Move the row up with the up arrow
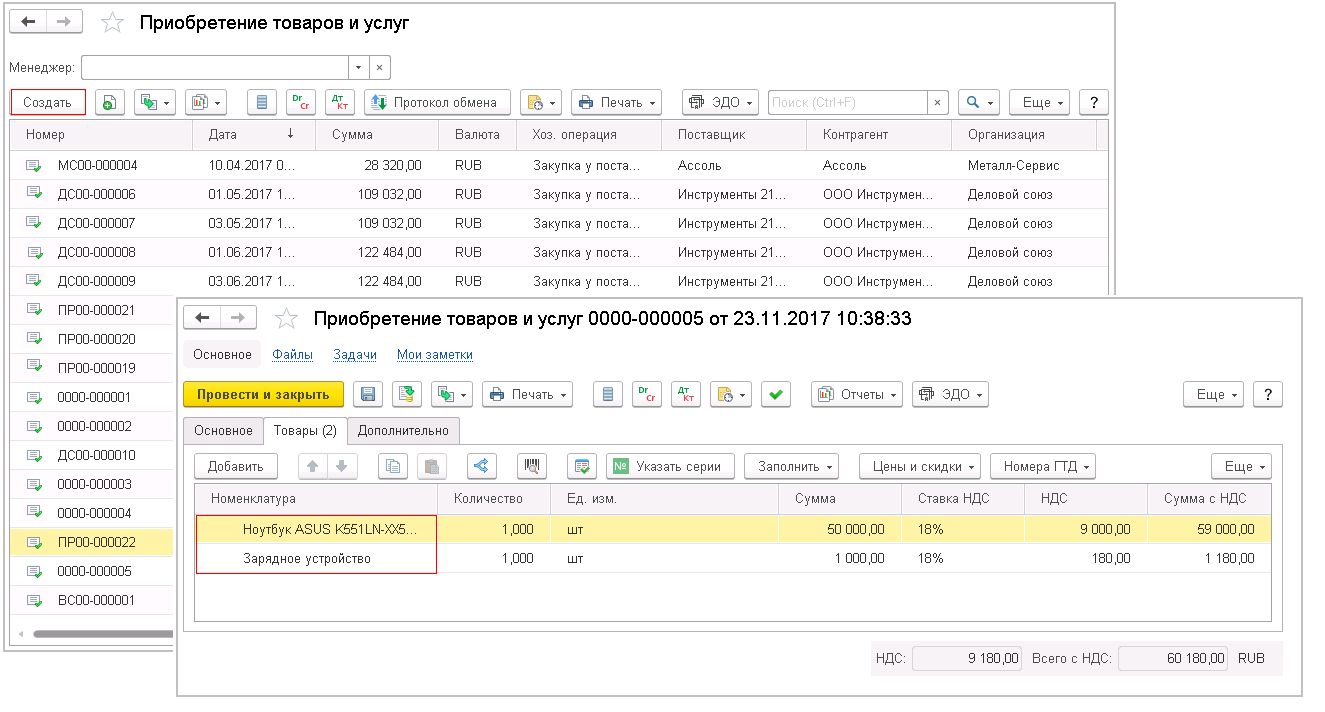Viewport: 1325px width, 712px height. 313,466
